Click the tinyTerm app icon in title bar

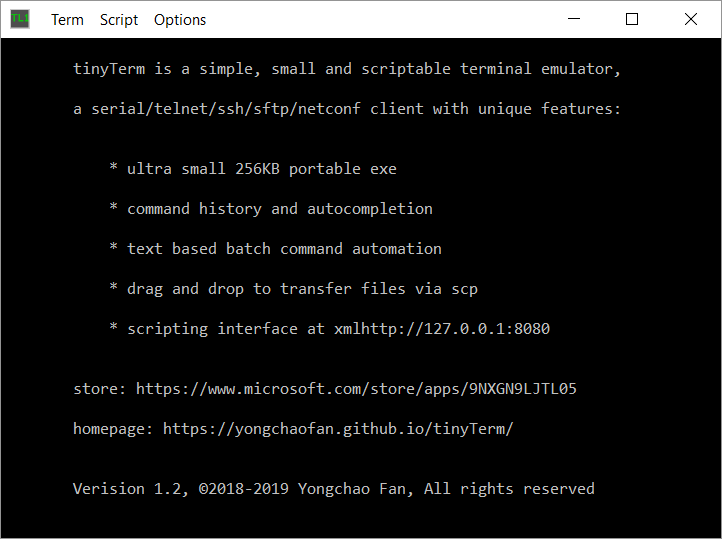(x=20, y=19)
